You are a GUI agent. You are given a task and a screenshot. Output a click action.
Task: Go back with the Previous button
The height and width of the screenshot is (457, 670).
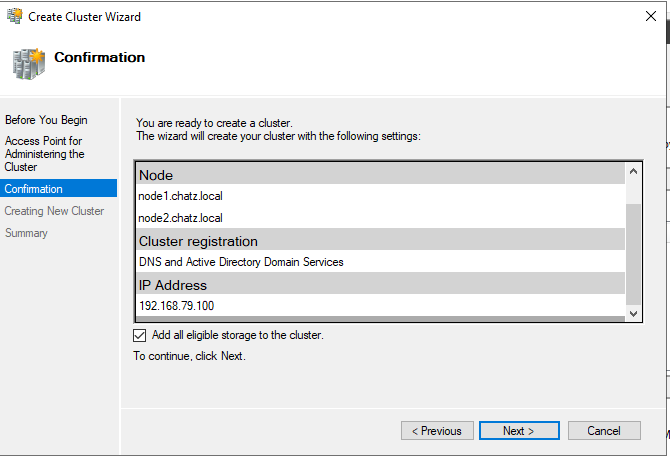437,431
